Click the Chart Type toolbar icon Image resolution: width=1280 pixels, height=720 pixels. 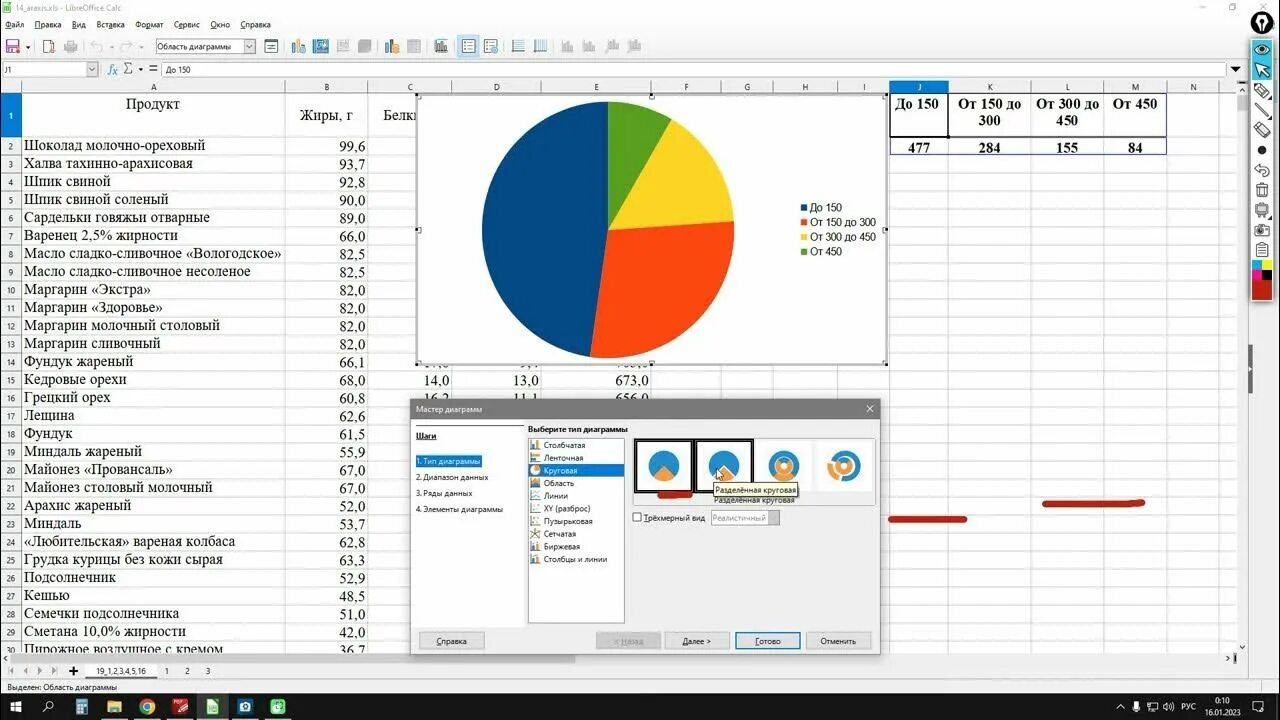[x=298, y=46]
